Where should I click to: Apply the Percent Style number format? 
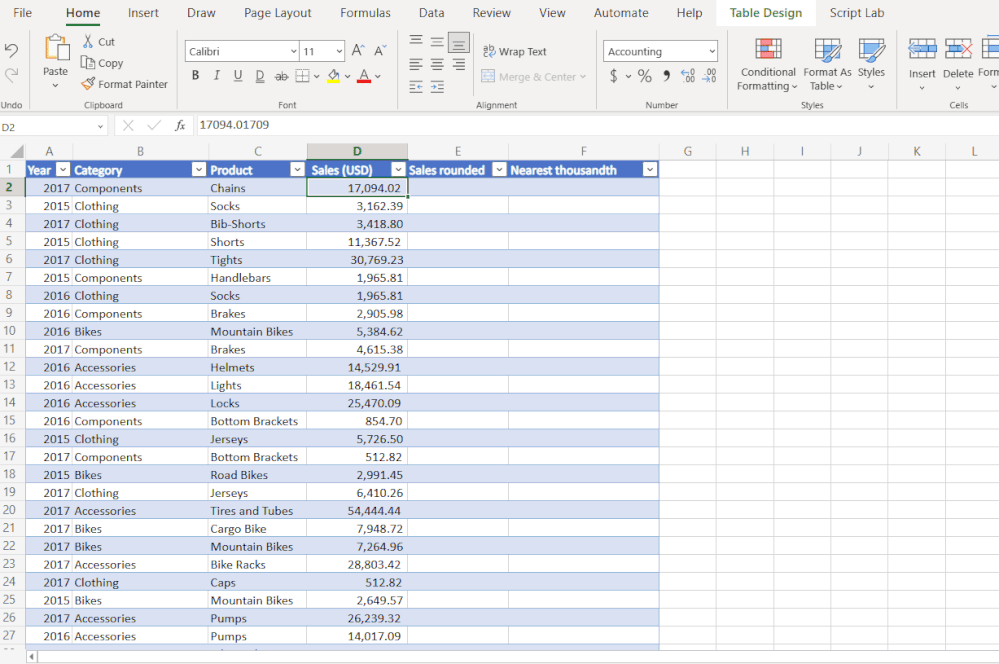pos(644,75)
